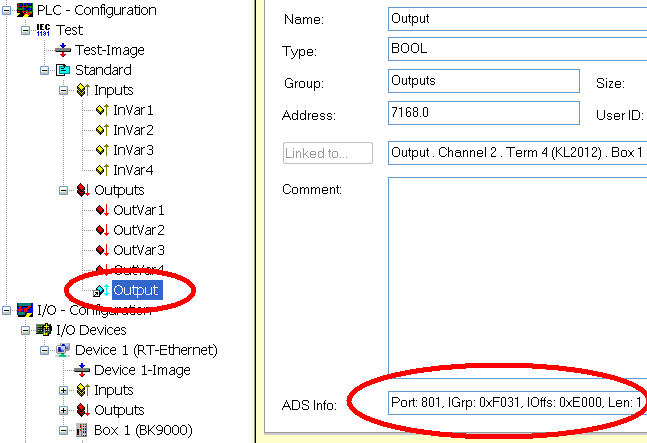
Task: Click the Standard task icon
Action: (x=63, y=70)
